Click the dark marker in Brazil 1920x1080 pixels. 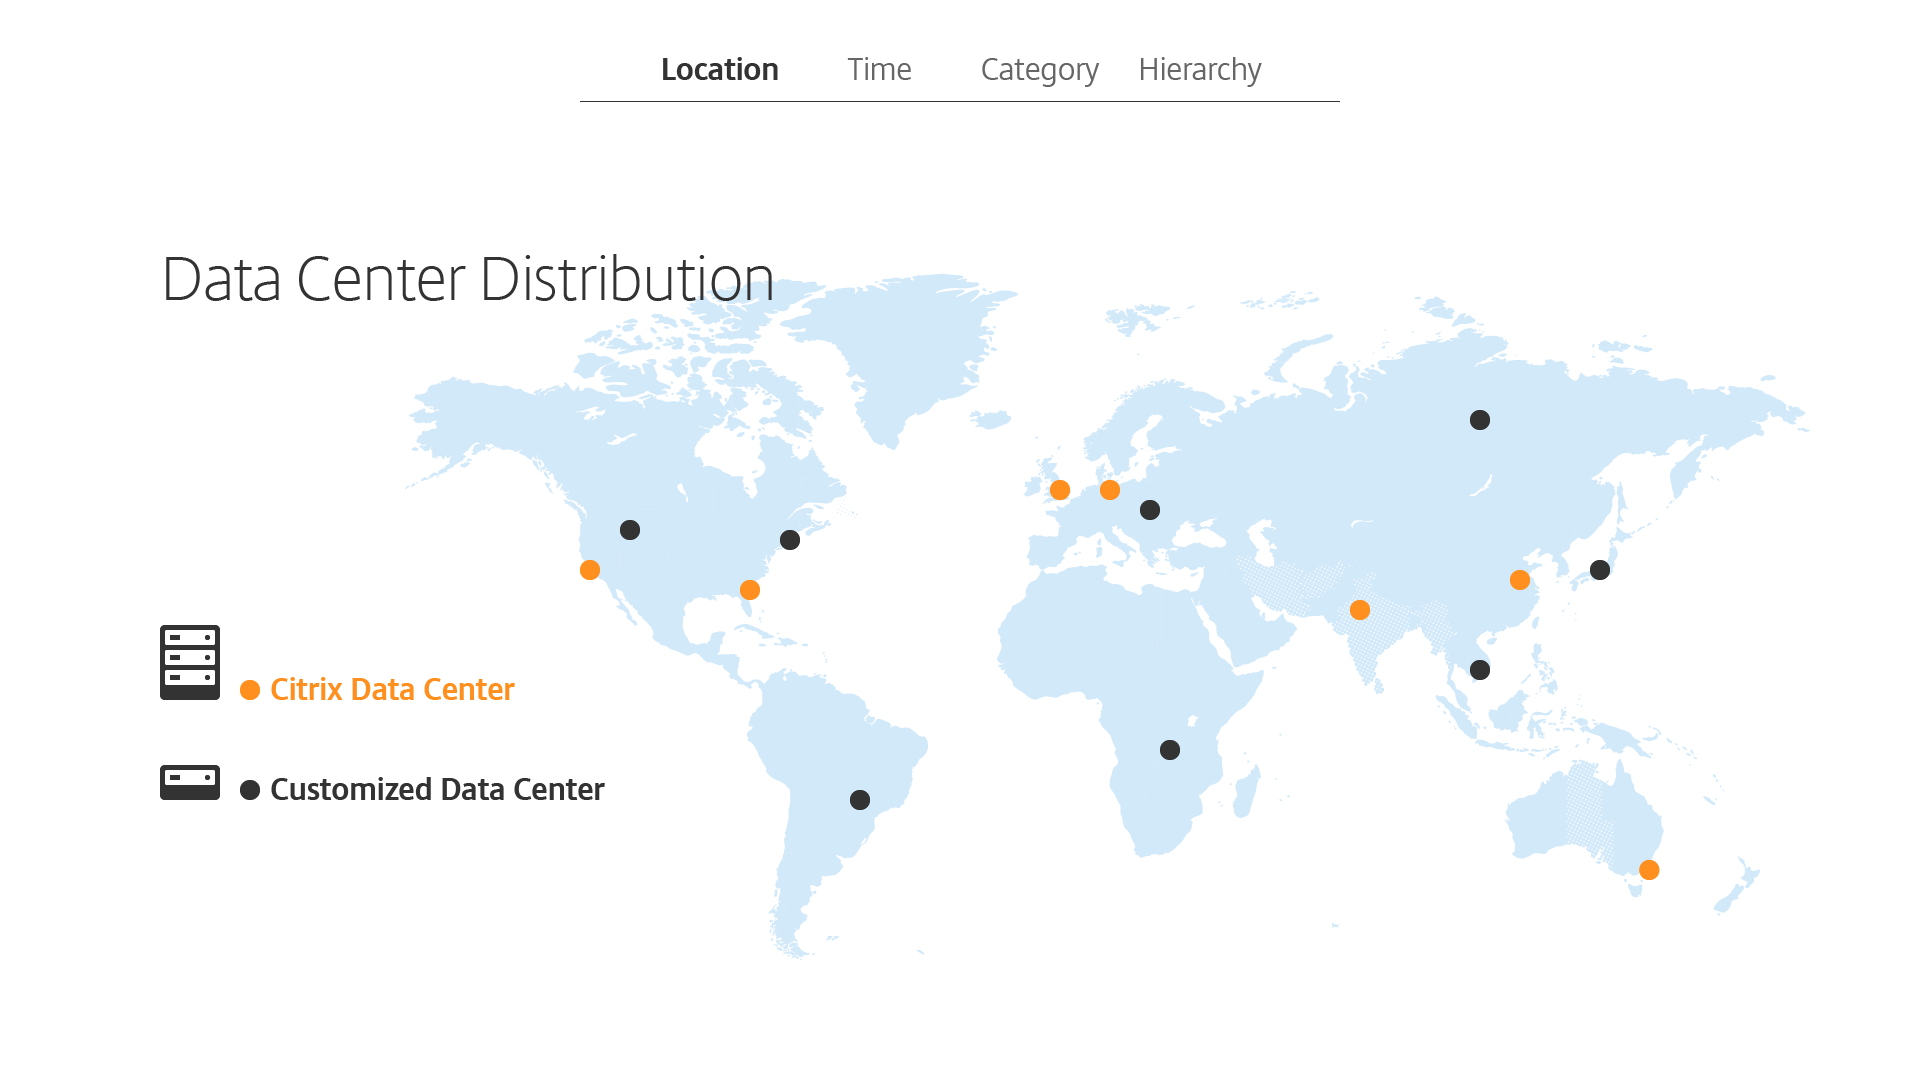tap(860, 800)
